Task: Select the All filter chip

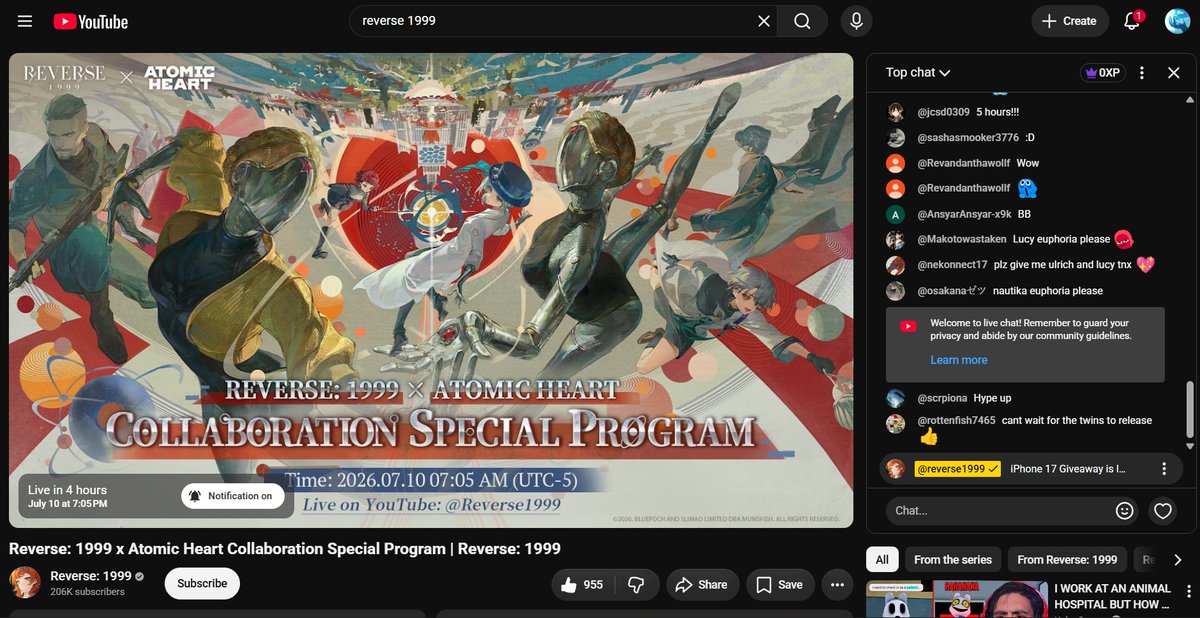Action: 881,560
